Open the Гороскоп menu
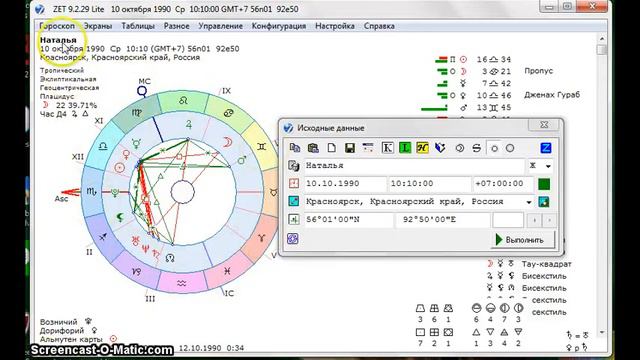The width and height of the screenshot is (640, 360). click(x=57, y=26)
